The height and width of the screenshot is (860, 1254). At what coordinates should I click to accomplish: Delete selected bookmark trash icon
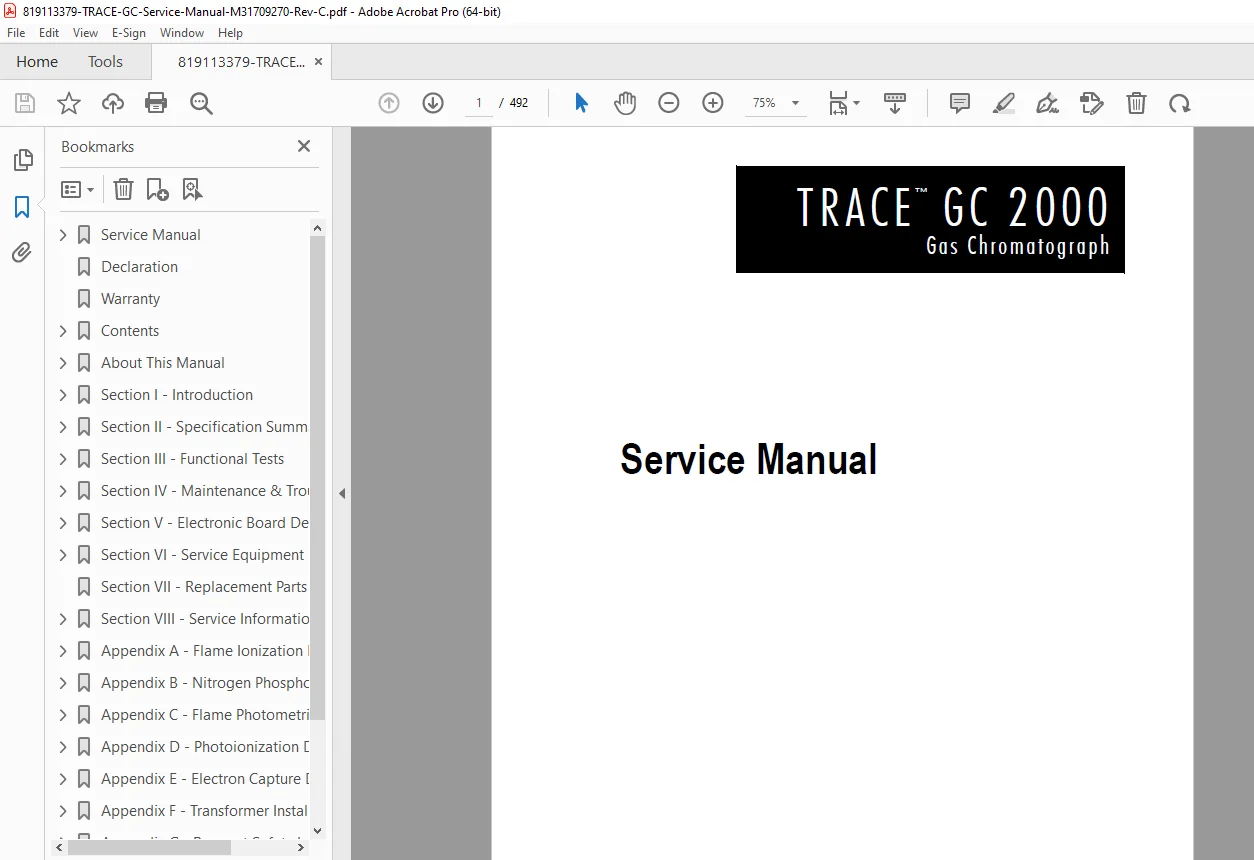click(123, 189)
